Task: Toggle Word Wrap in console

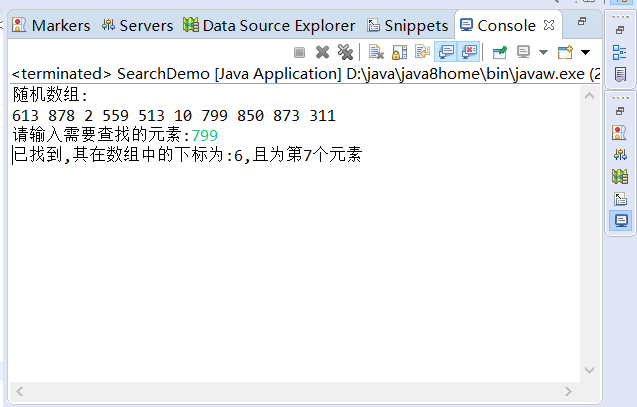Action: tap(422, 52)
